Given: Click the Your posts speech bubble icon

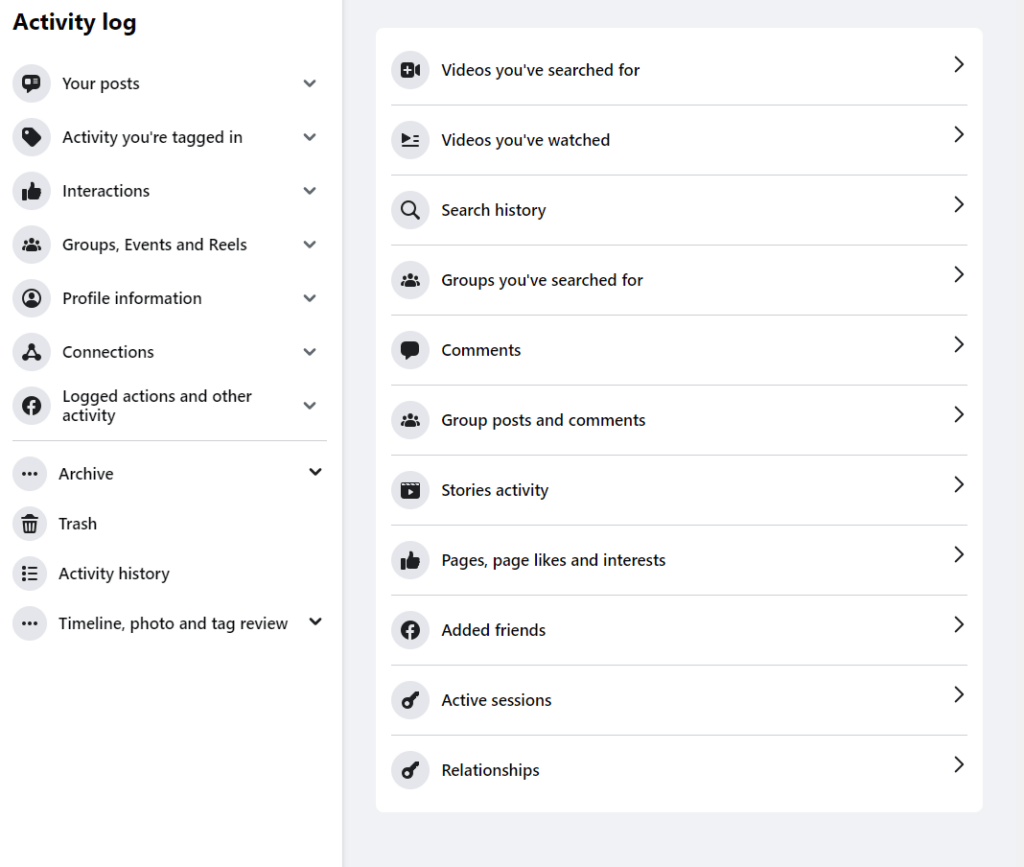Looking at the screenshot, I should tap(30, 84).
